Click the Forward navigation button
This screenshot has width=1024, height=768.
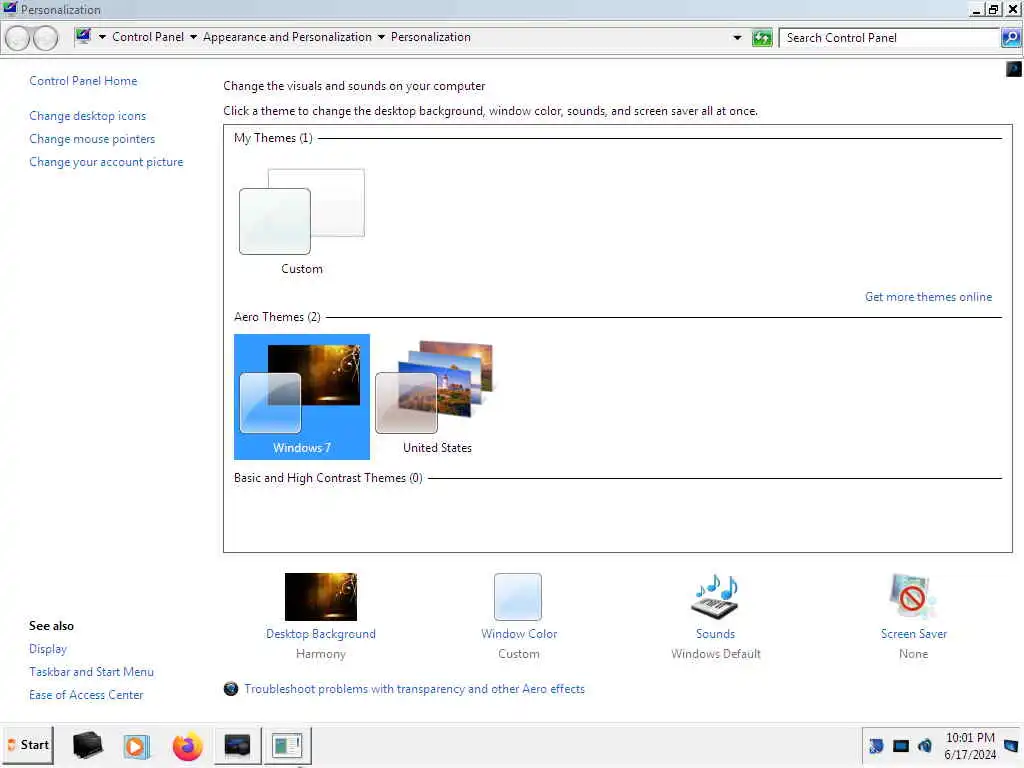(45, 38)
